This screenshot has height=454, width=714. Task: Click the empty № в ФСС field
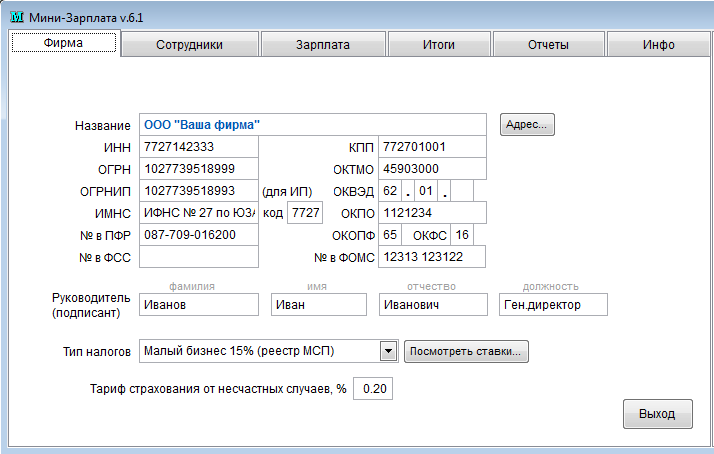coord(198,257)
